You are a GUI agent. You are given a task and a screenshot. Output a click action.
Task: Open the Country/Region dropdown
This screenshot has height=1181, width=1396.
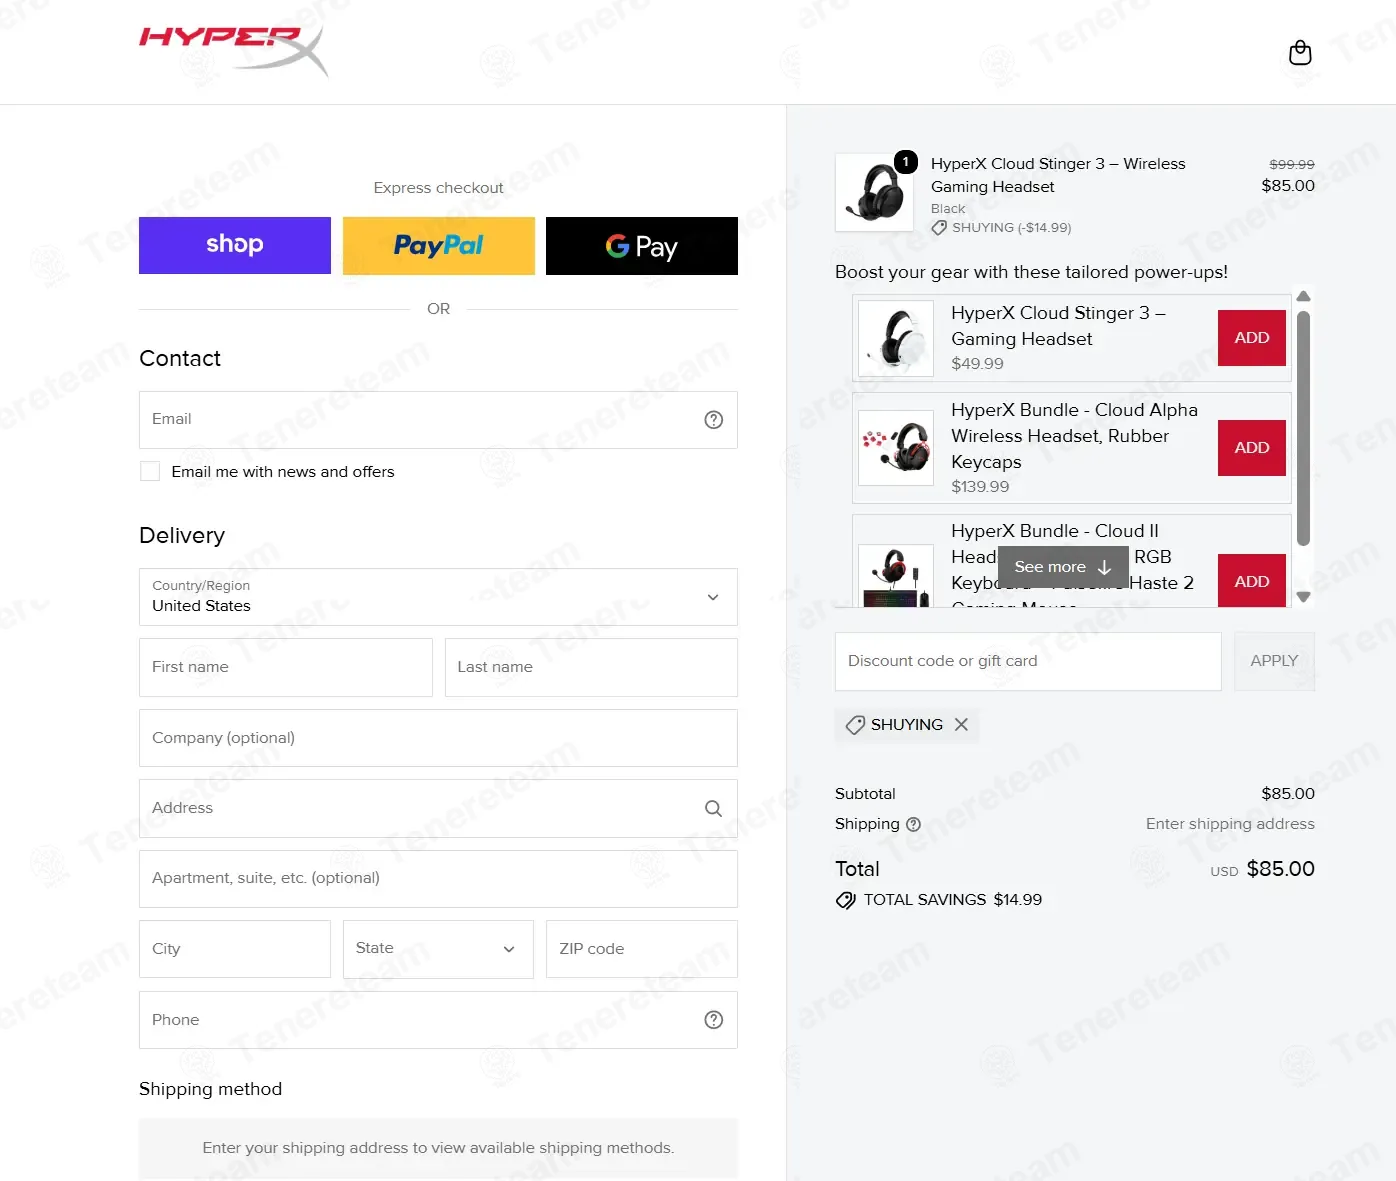tap(438, 597)
